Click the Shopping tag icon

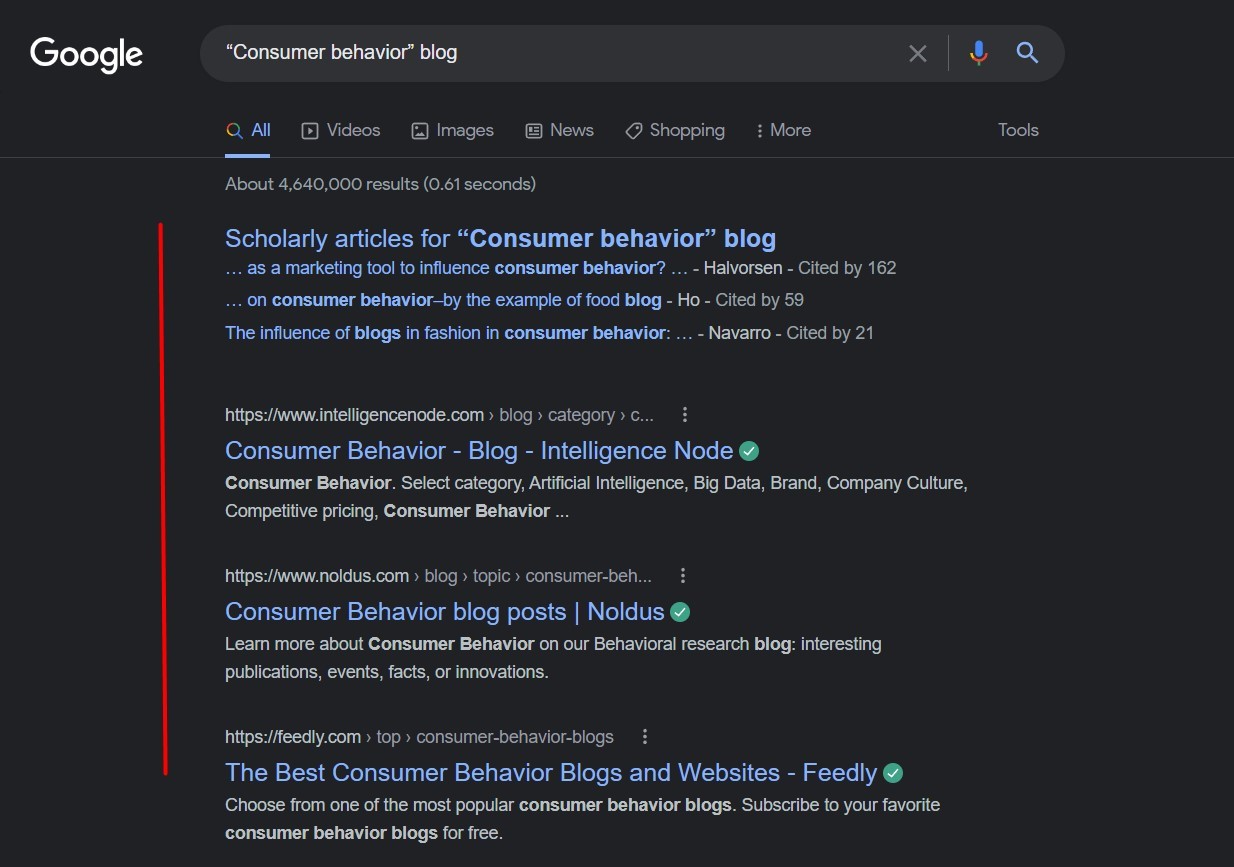tap(633, 130)
